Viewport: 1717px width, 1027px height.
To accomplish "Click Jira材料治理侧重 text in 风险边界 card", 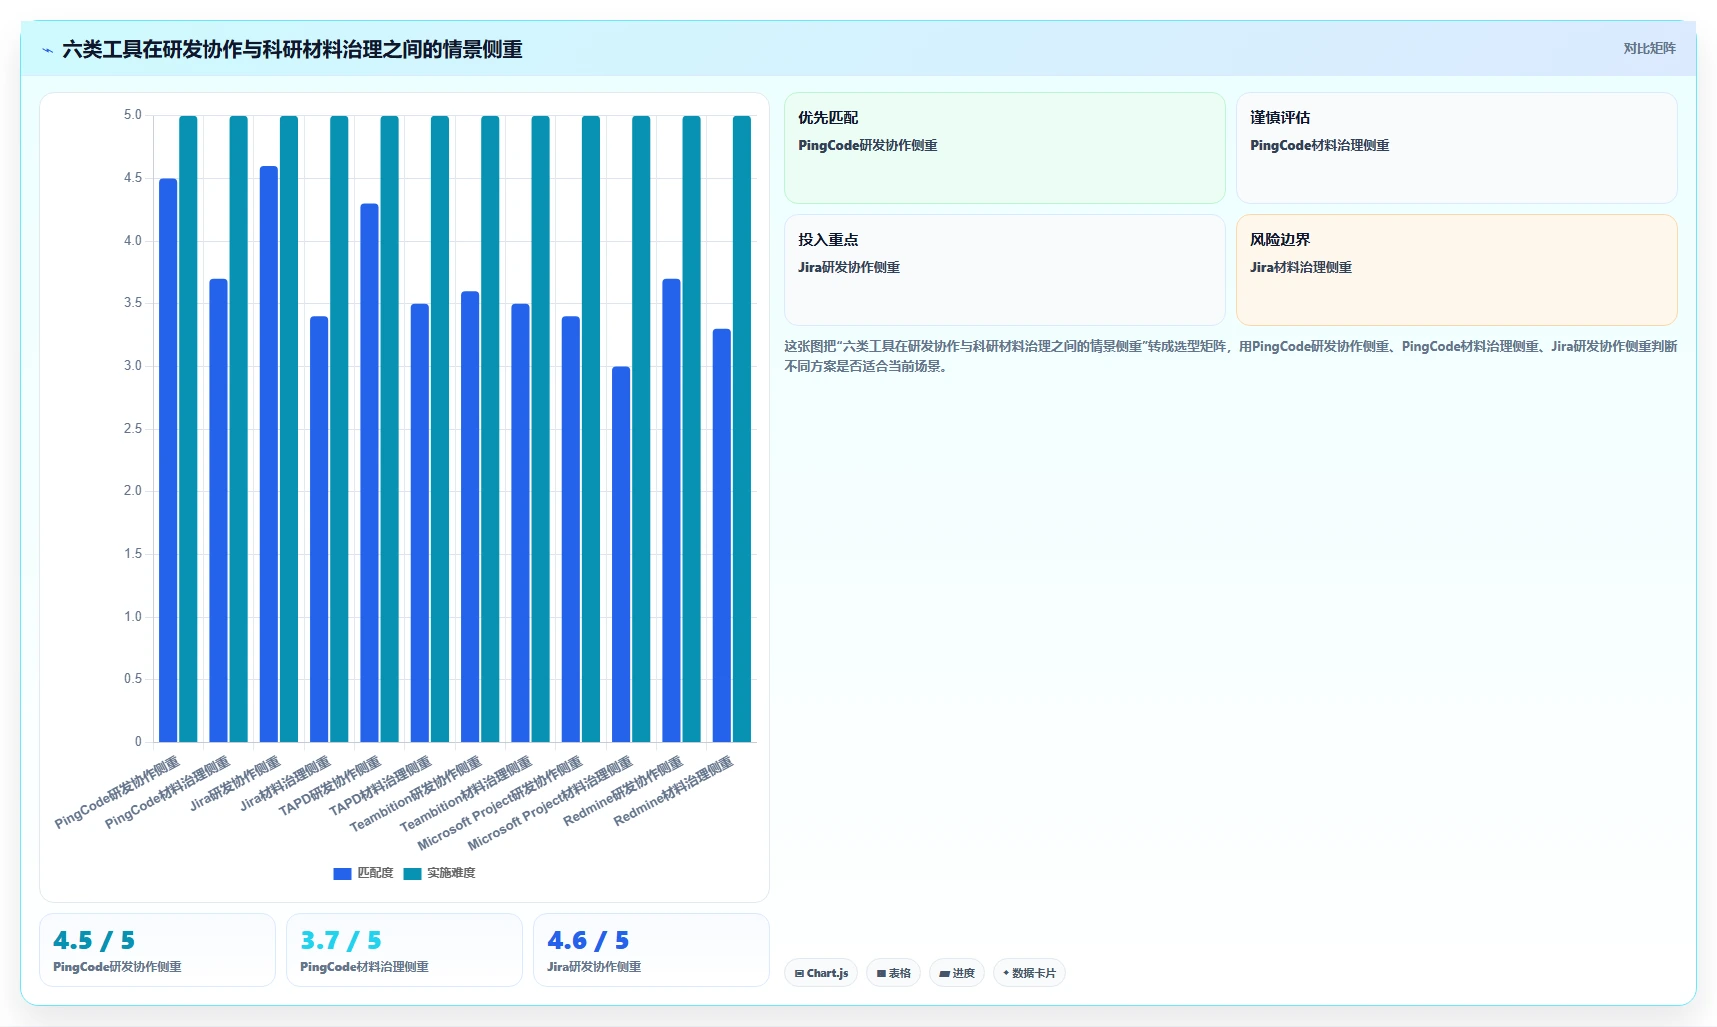I will (x=1301, y=268).
